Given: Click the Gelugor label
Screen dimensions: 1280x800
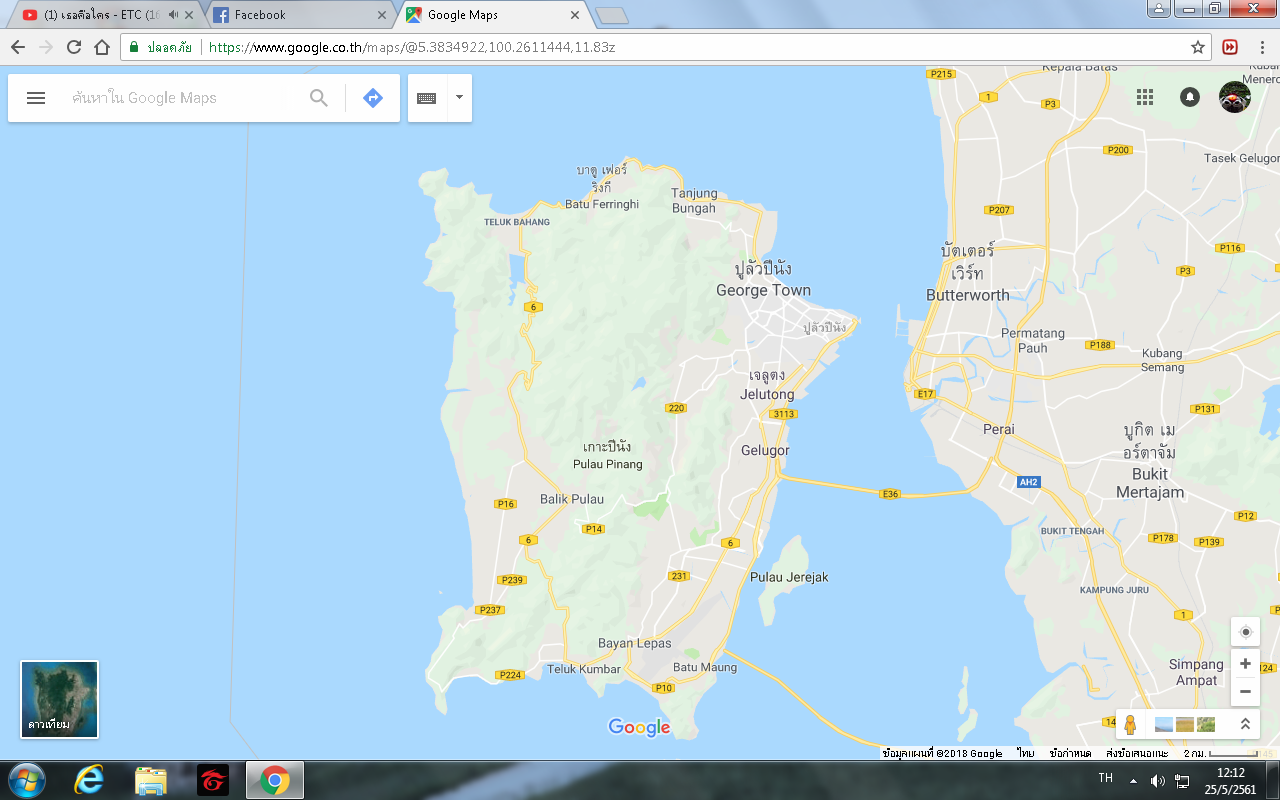Looking at the screenshot, I should (x=765, y=450).
